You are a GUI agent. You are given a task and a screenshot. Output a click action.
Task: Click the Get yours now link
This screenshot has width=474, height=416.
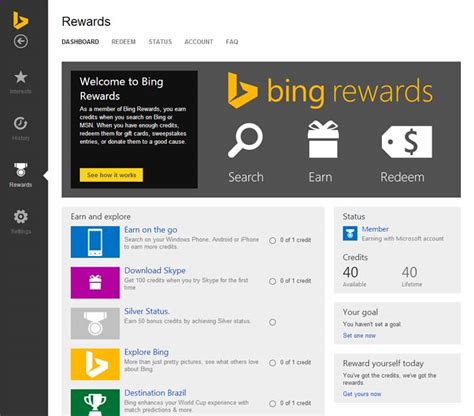(362, 394)
